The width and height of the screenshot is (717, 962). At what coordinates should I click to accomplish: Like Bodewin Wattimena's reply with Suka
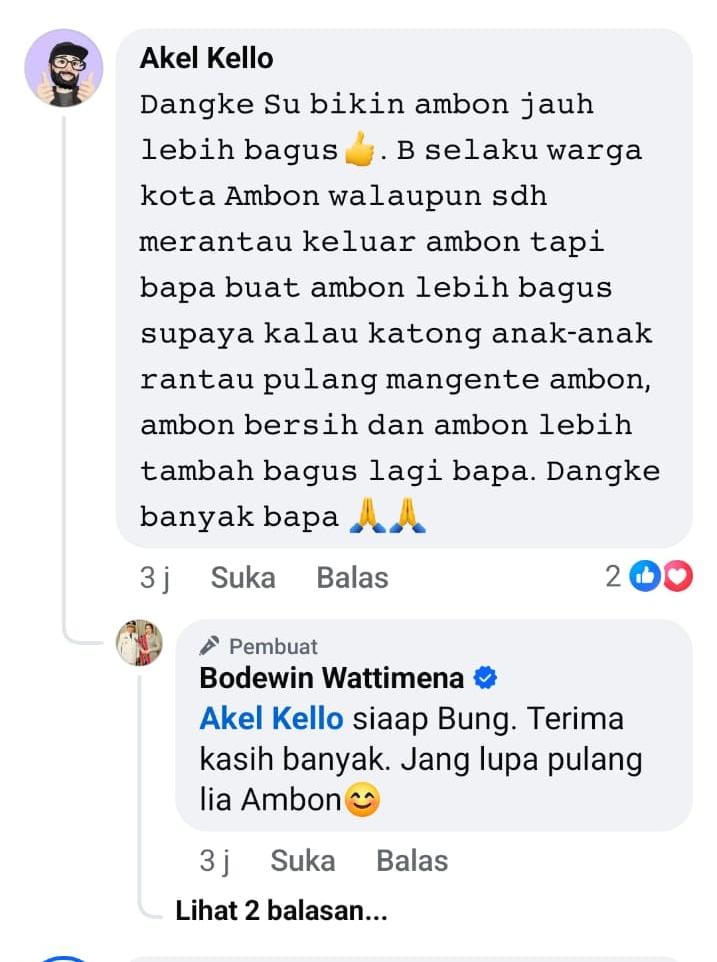tap(302, 860)
